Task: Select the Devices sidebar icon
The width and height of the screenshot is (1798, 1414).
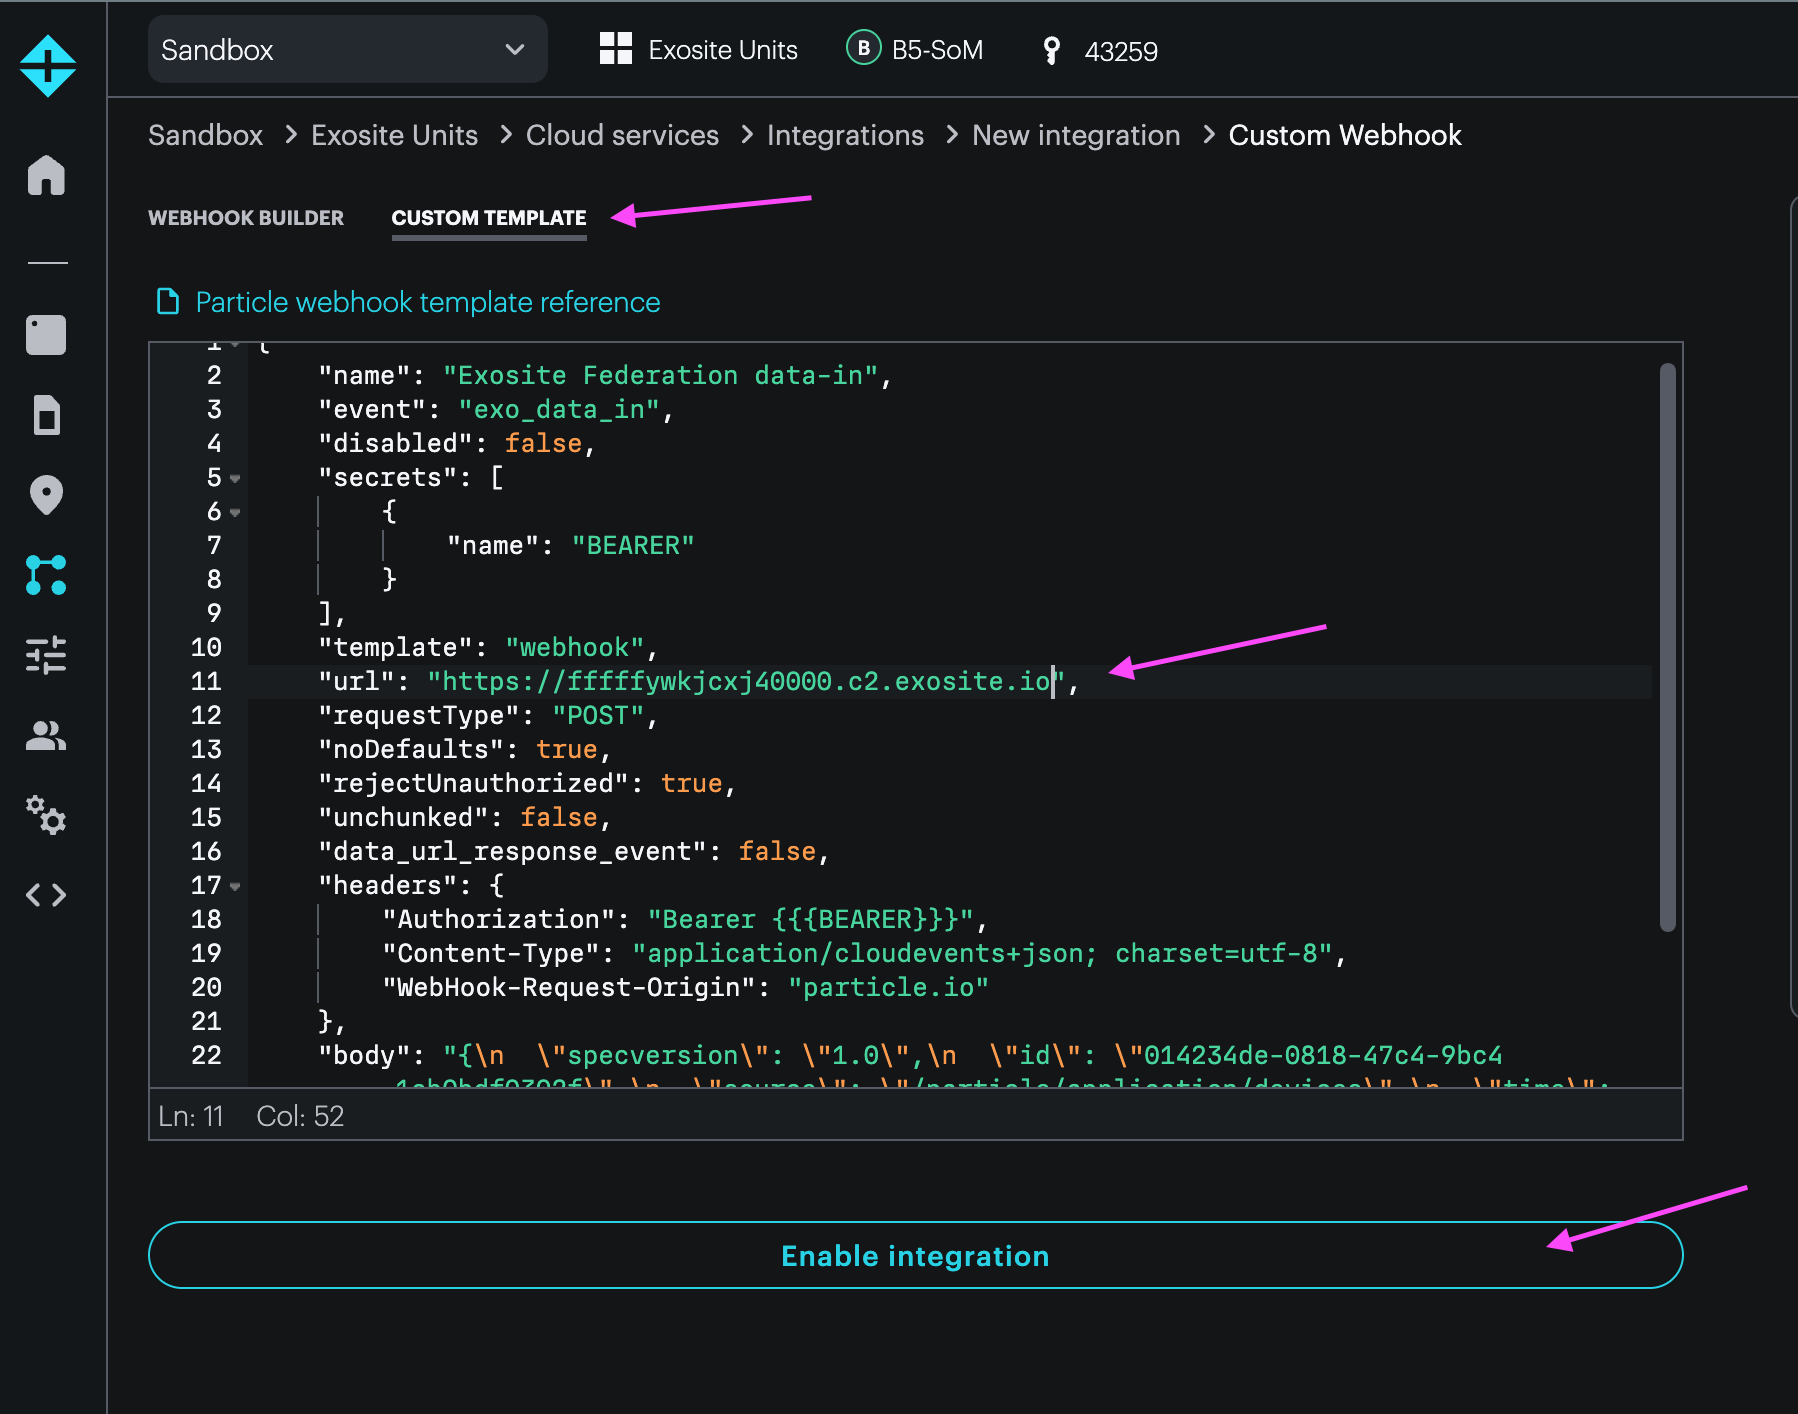Action: pos(46,335)
